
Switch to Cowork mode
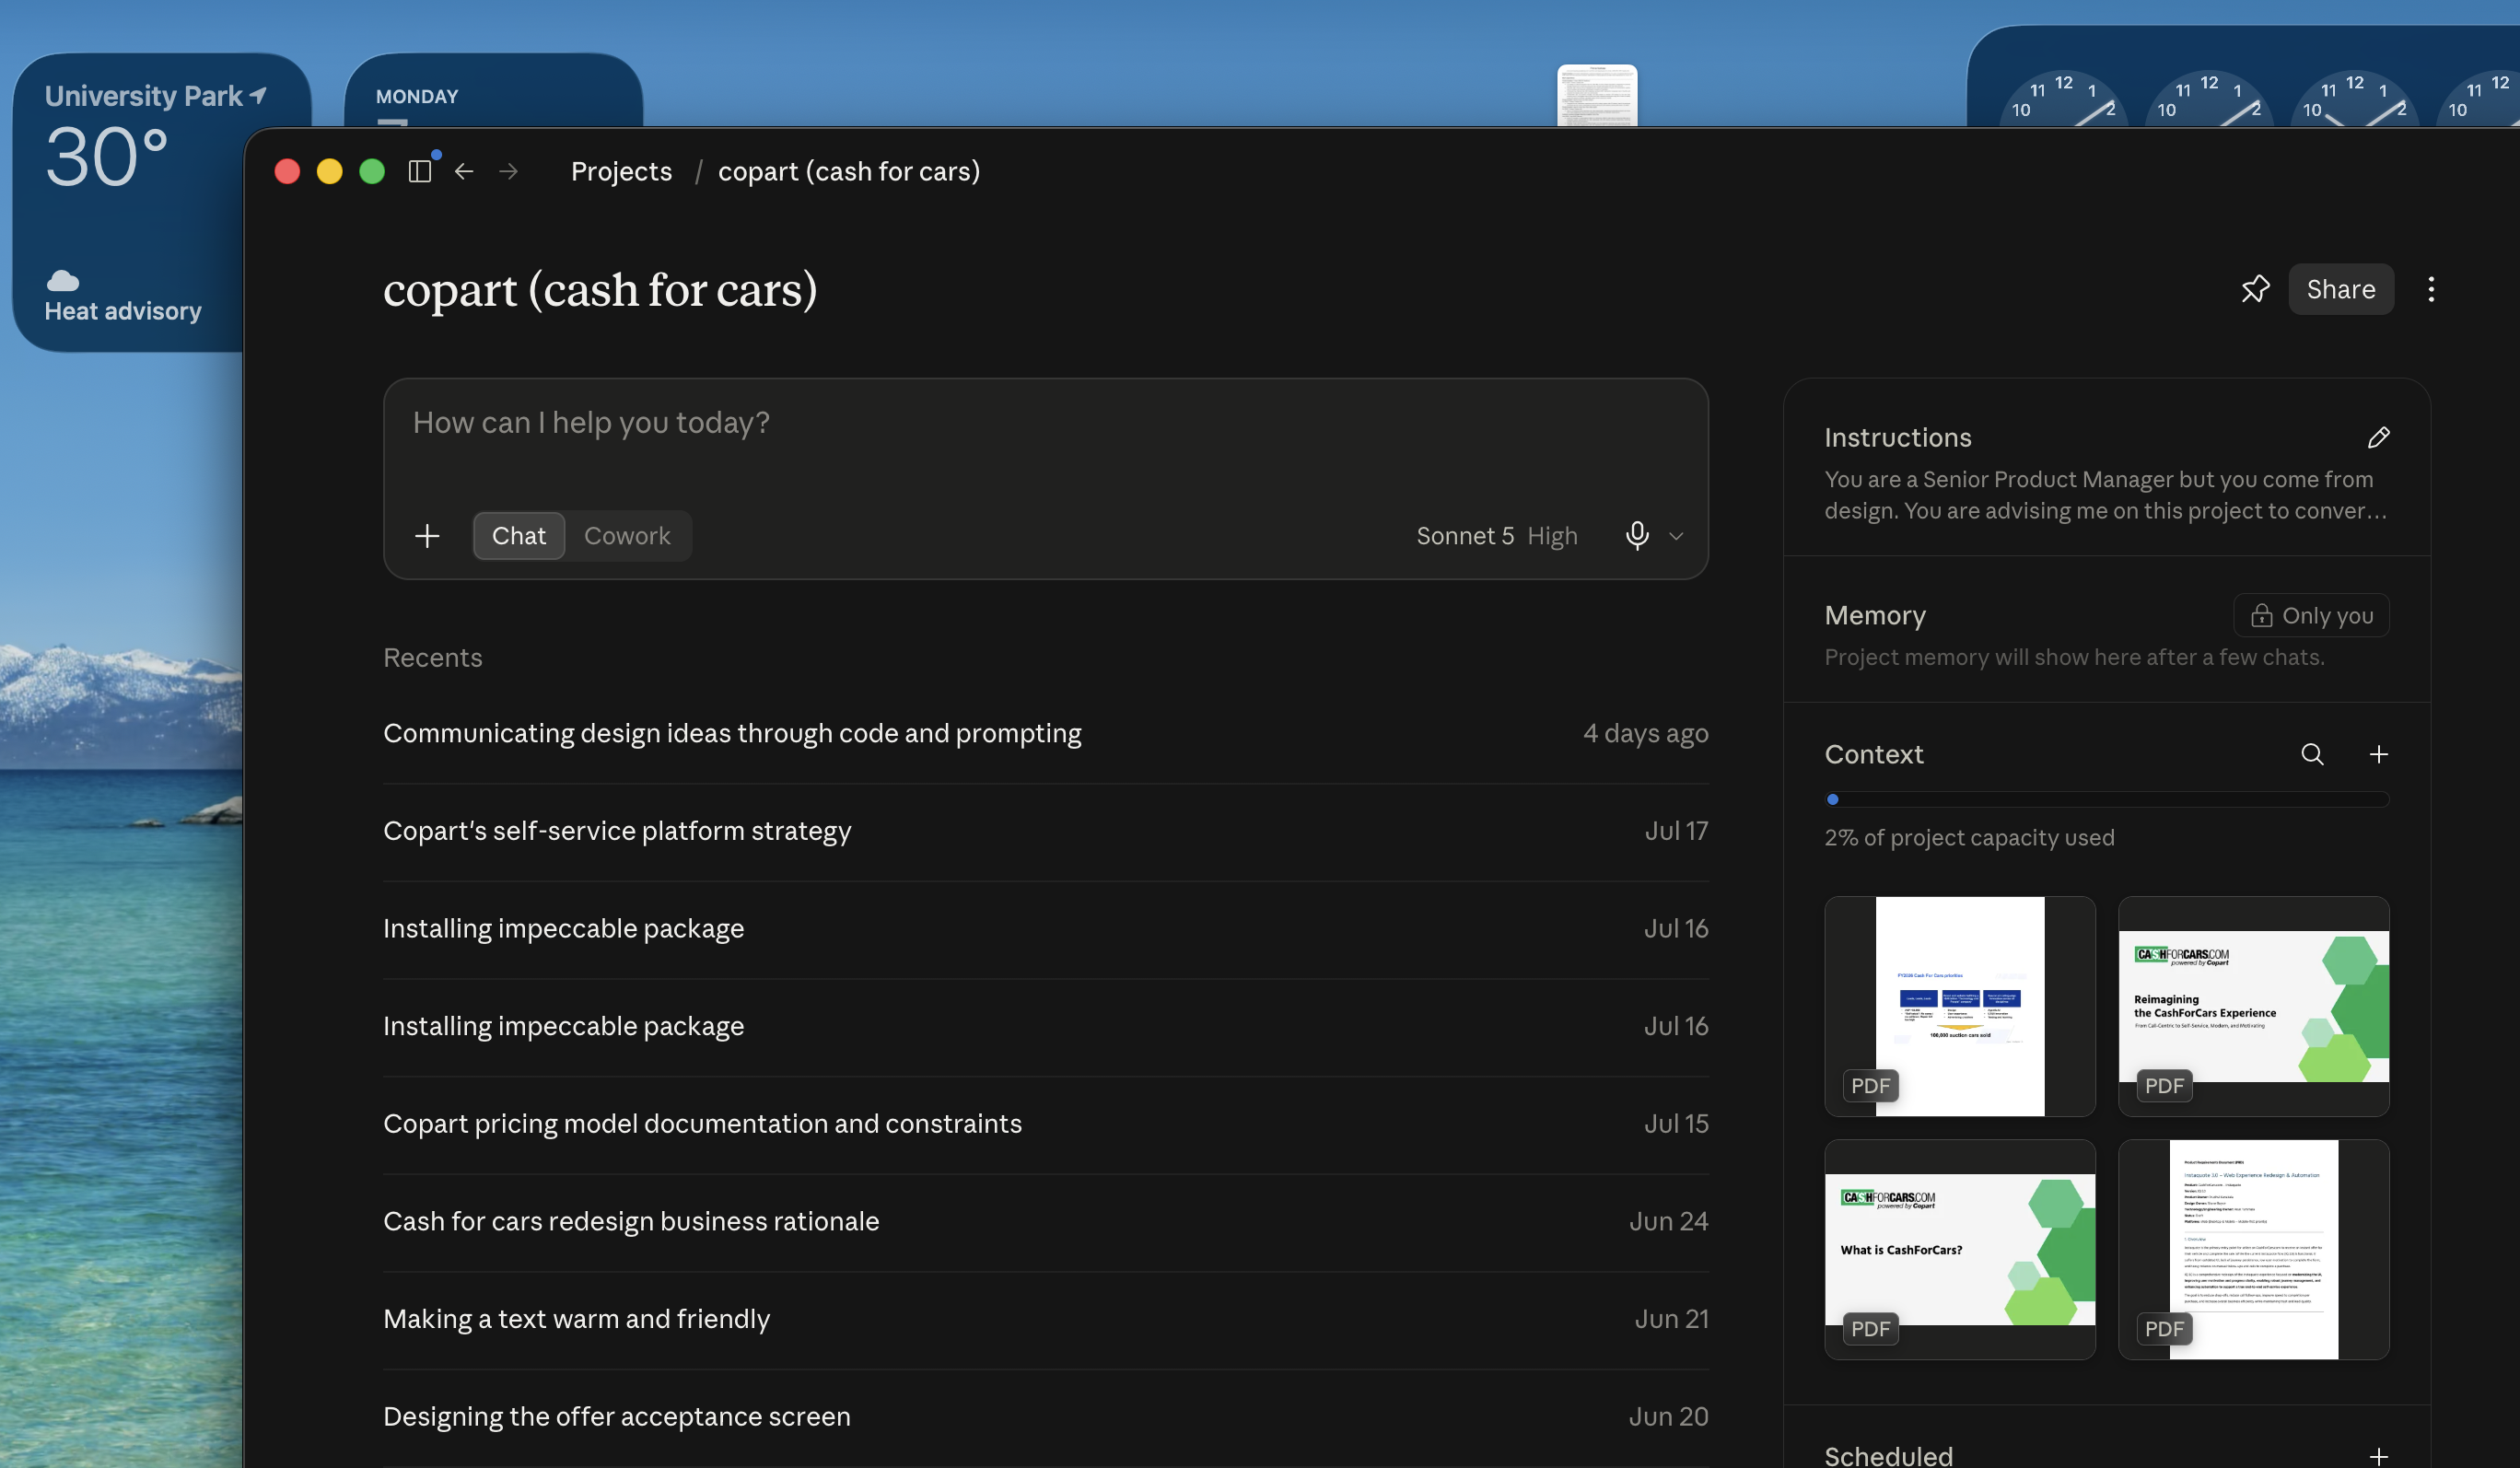tap(627, 536)
